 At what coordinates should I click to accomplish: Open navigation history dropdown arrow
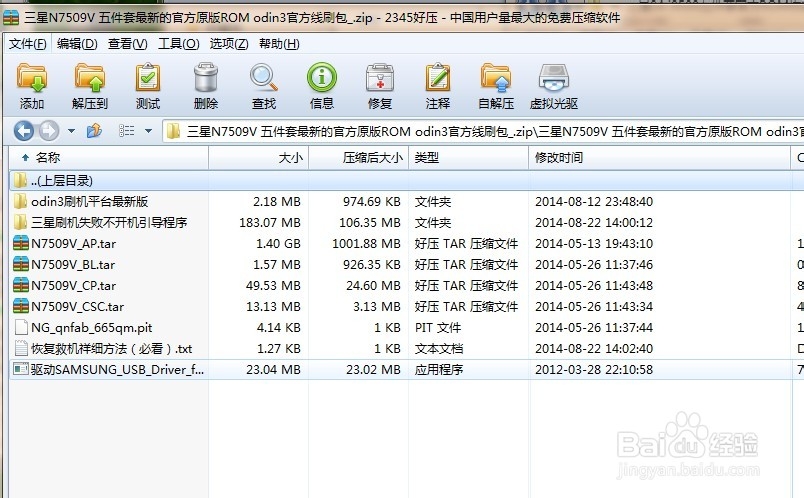71,131
